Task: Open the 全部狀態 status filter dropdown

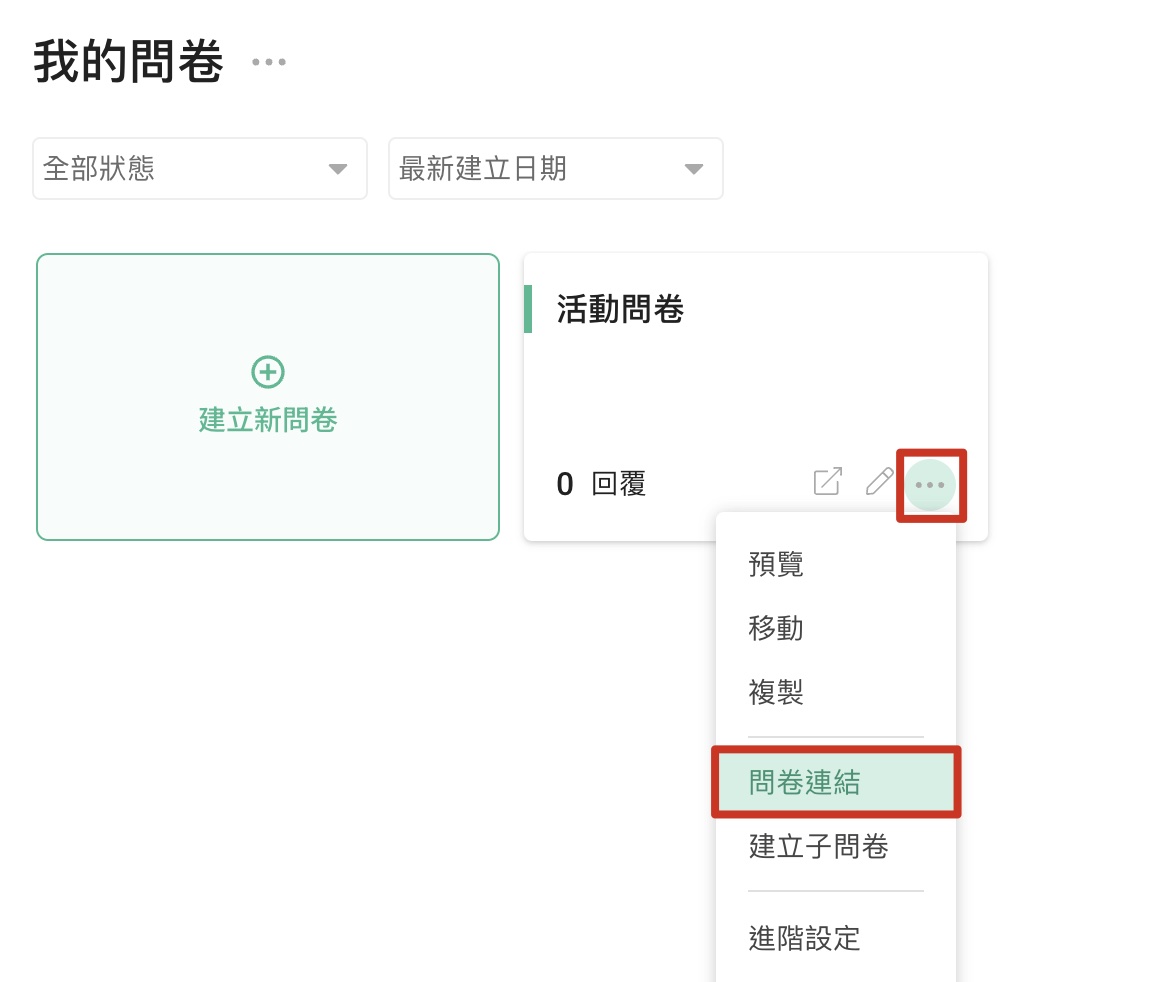Action: [x=199, y=168]
